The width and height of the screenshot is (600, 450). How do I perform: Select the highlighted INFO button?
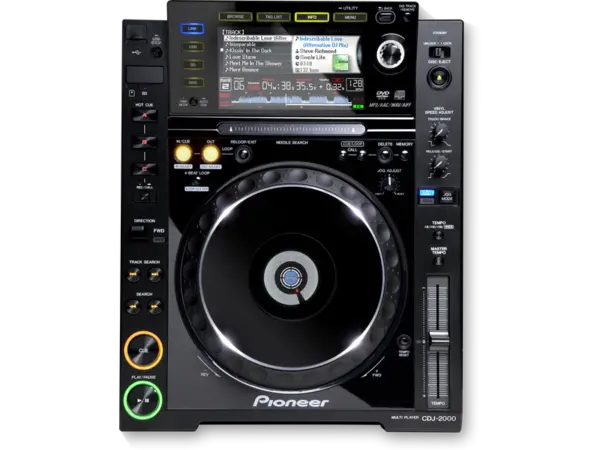(x=312, y=17)
